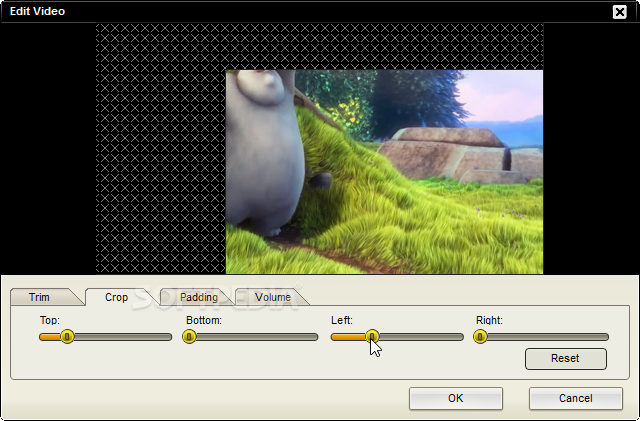Image resolution: width=640 pixels, height=421 pixels.
Task: Click the Bottom crop slider handle
Action: [189, 337]
